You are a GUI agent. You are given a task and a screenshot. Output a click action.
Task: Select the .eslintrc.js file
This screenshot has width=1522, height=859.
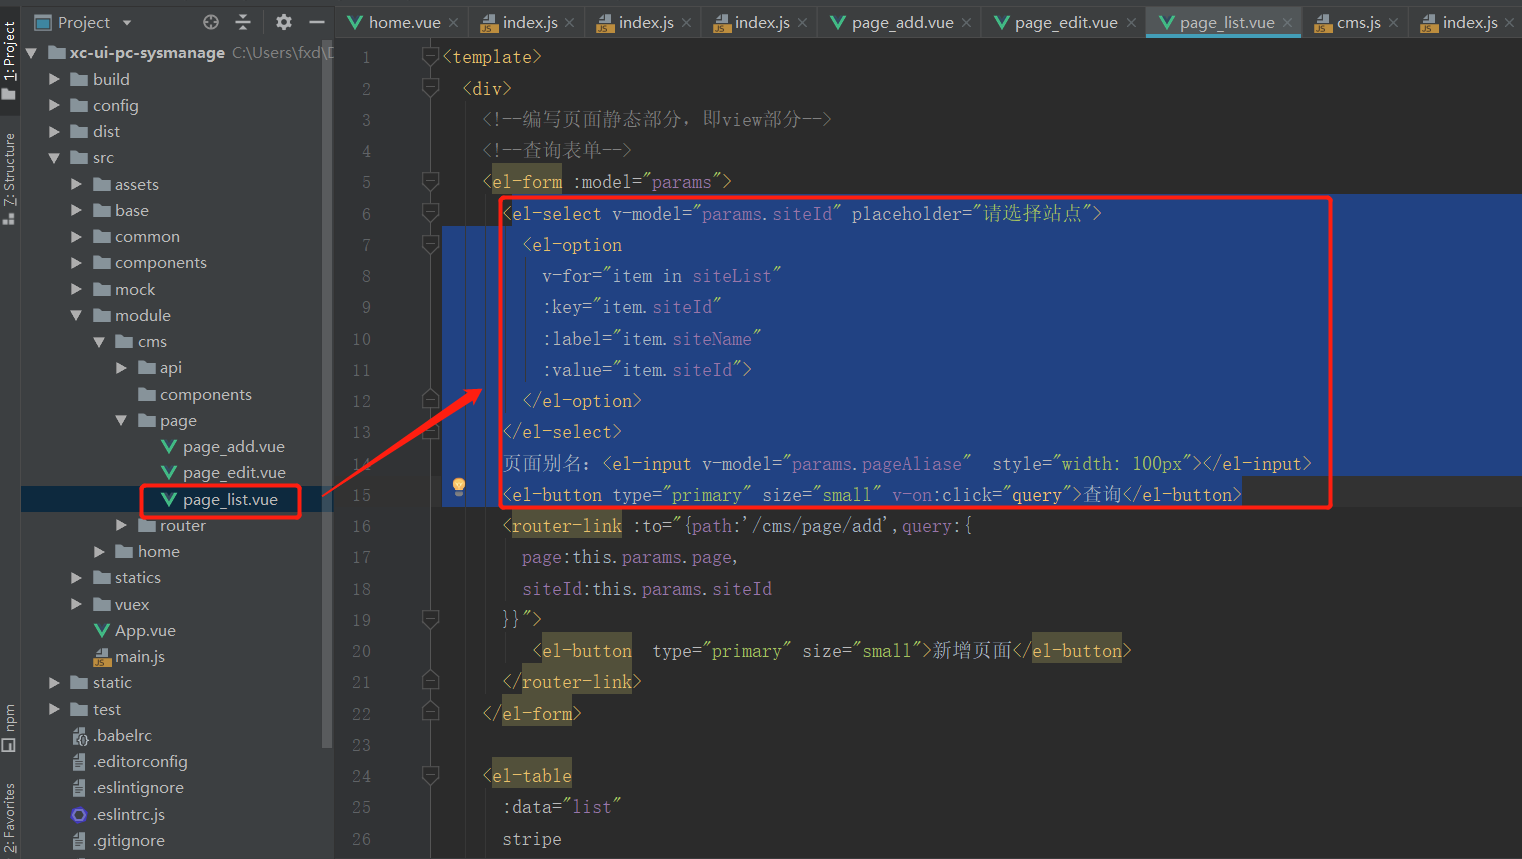tap(128, 814)
